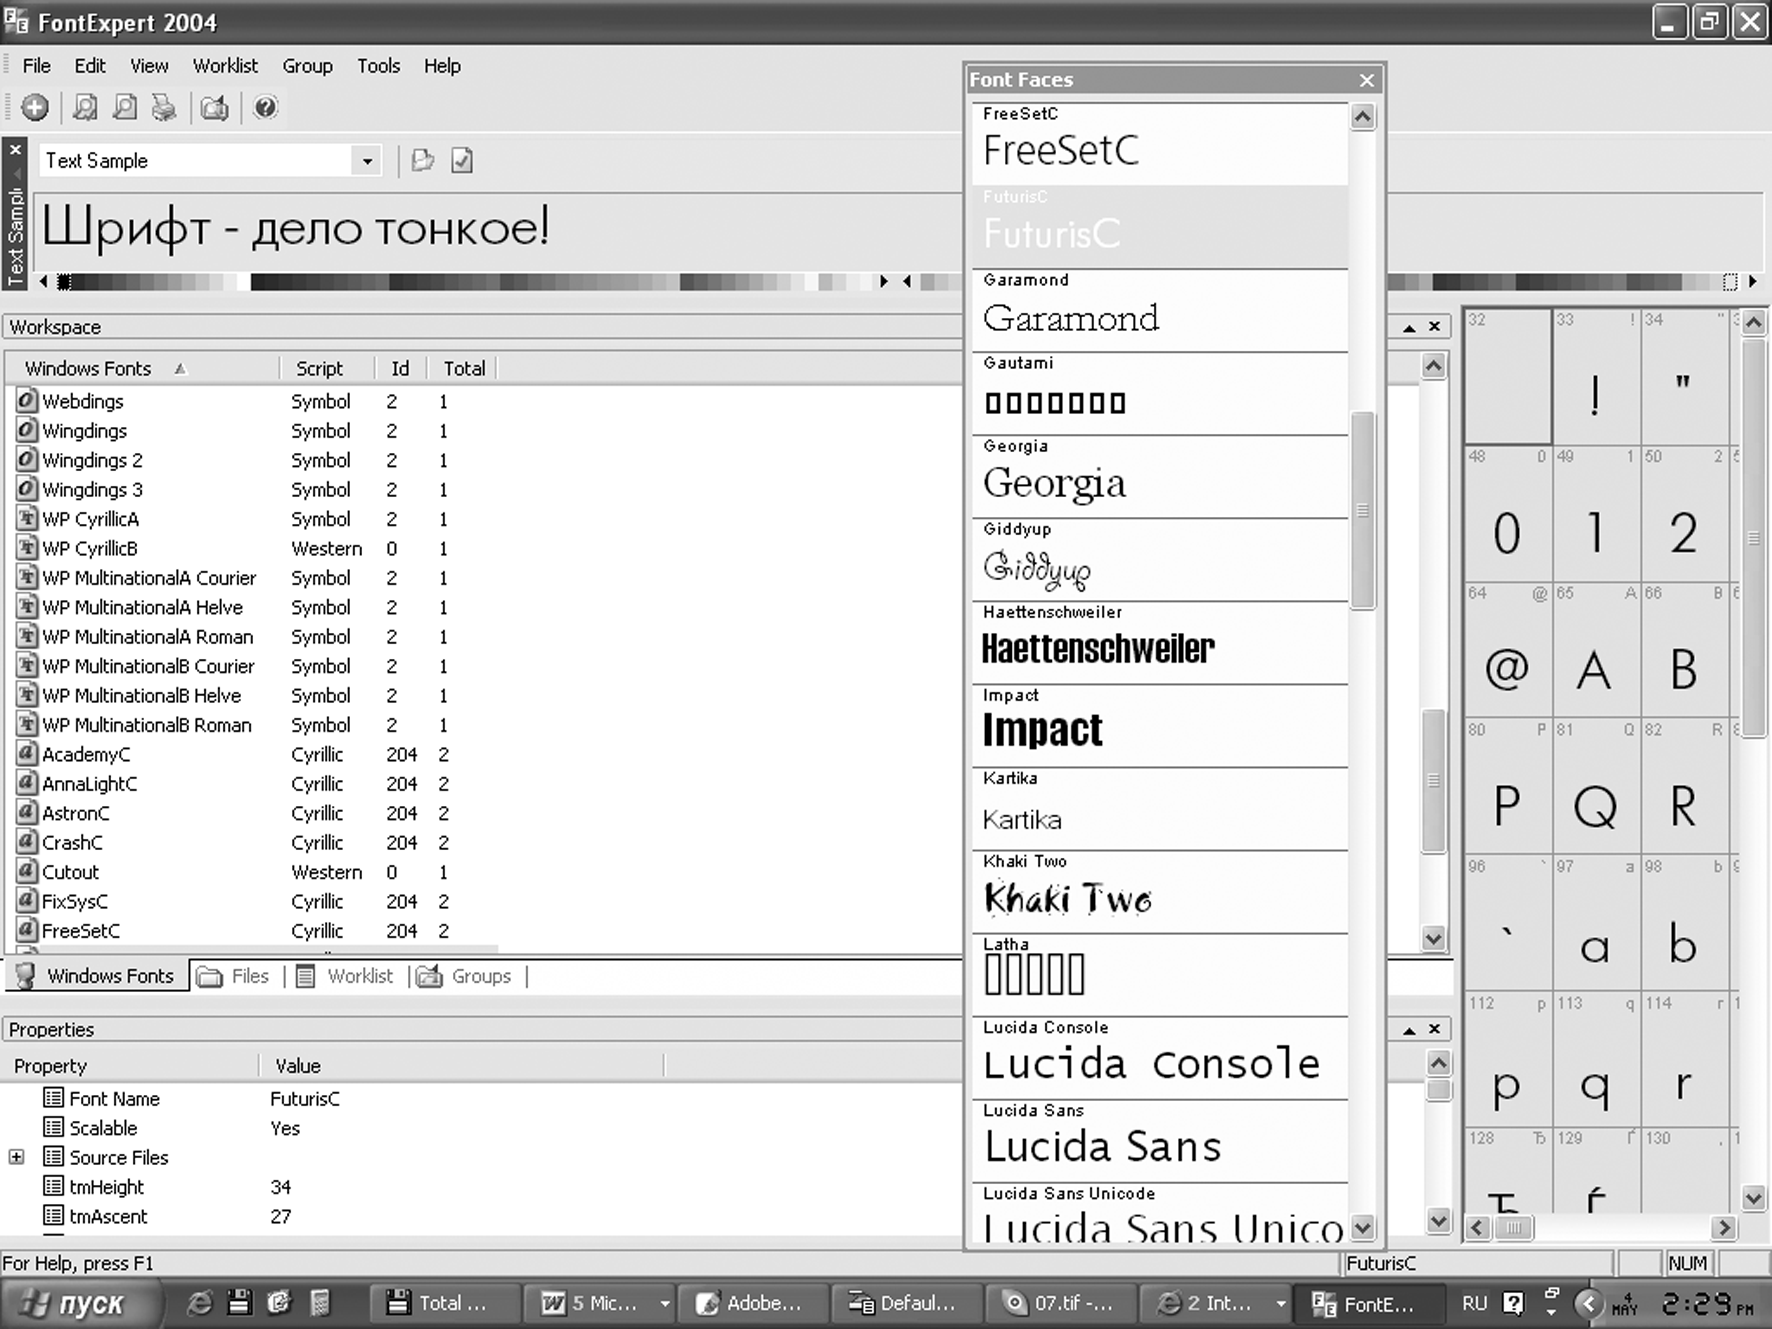Click the round plus add-fonts toolbar icon
The image size is (1772, 1329).
click(35, 108)
